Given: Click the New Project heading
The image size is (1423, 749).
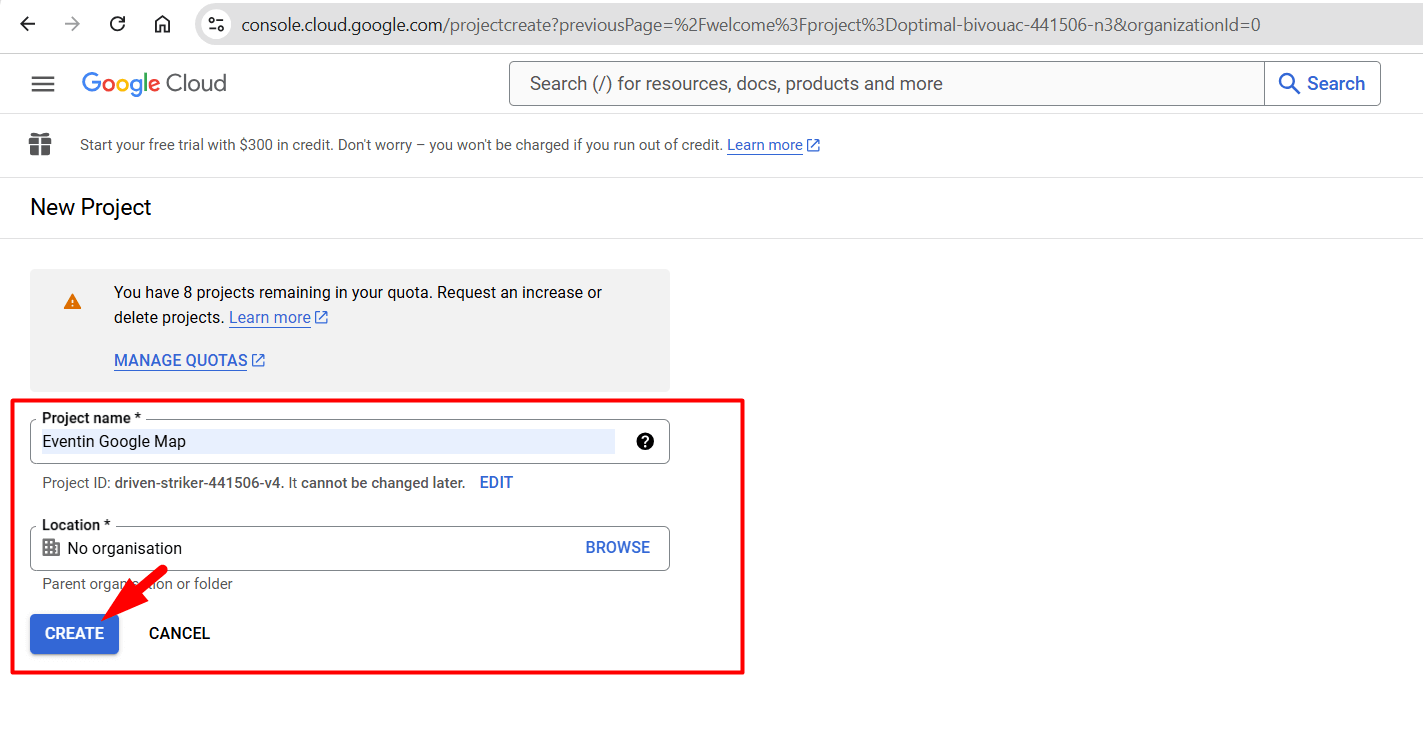Looking at the screenshot, I should click(91, 208).
